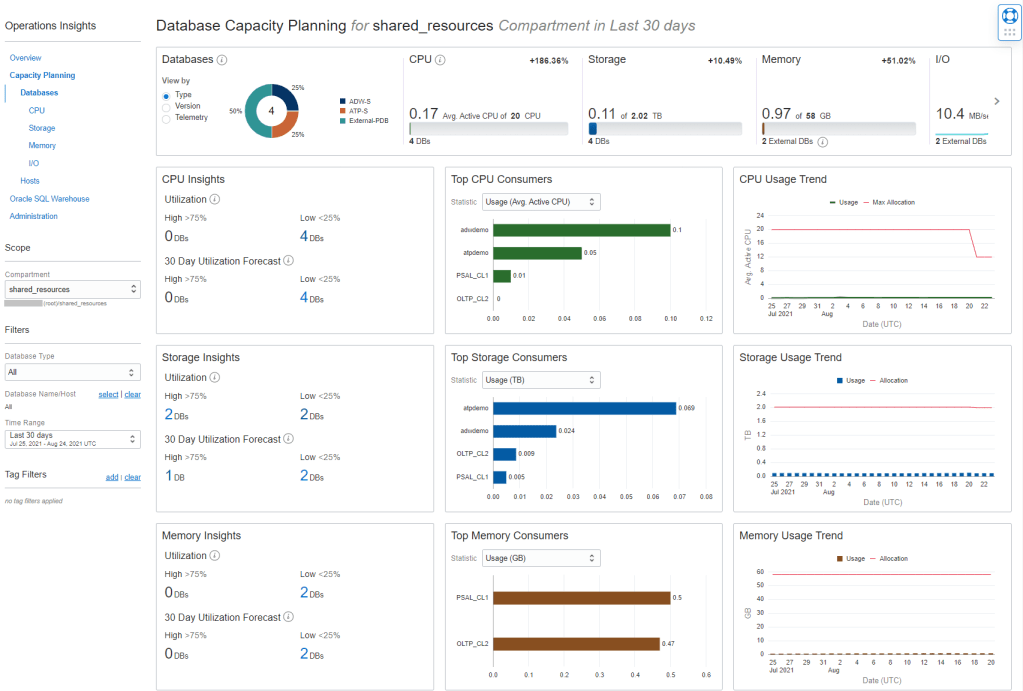Select the Telemetry view-by radio button
1023x691 pixels.
166,118
